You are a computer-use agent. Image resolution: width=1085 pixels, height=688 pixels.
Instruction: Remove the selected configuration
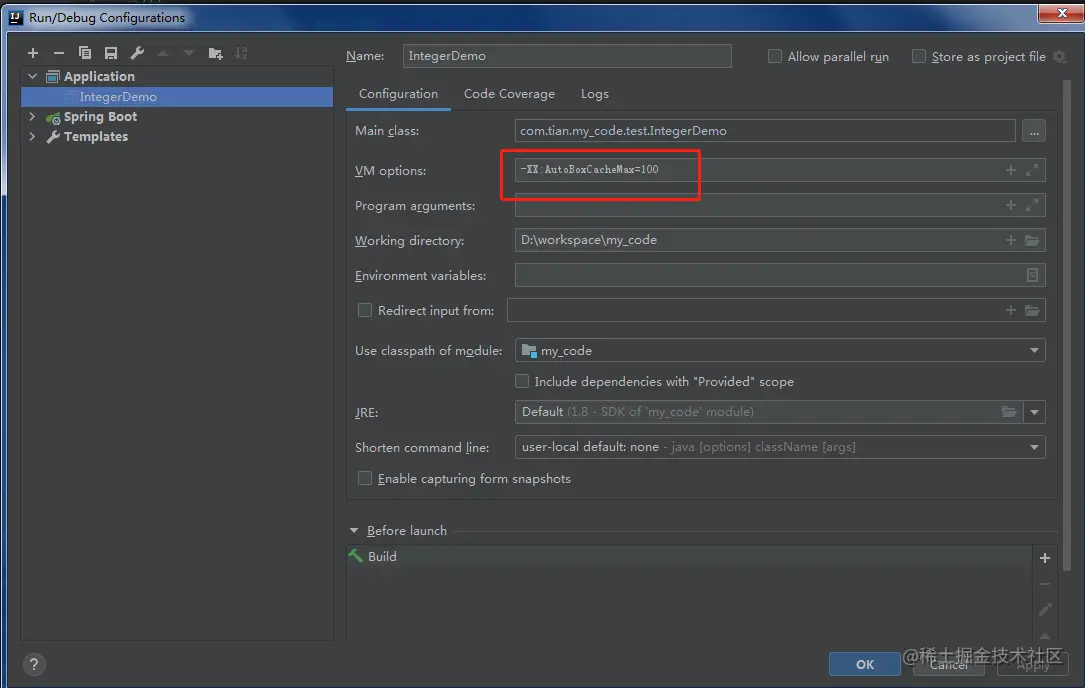point(59,53)
